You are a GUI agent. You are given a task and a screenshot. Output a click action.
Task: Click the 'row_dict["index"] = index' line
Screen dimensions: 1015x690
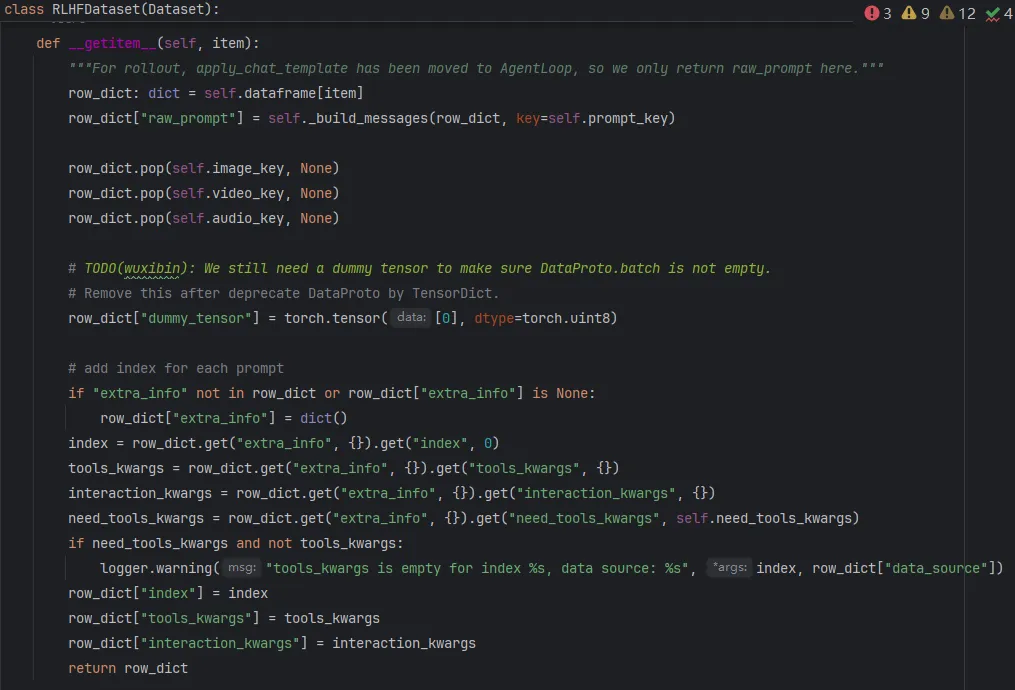[x=168, y=593]
